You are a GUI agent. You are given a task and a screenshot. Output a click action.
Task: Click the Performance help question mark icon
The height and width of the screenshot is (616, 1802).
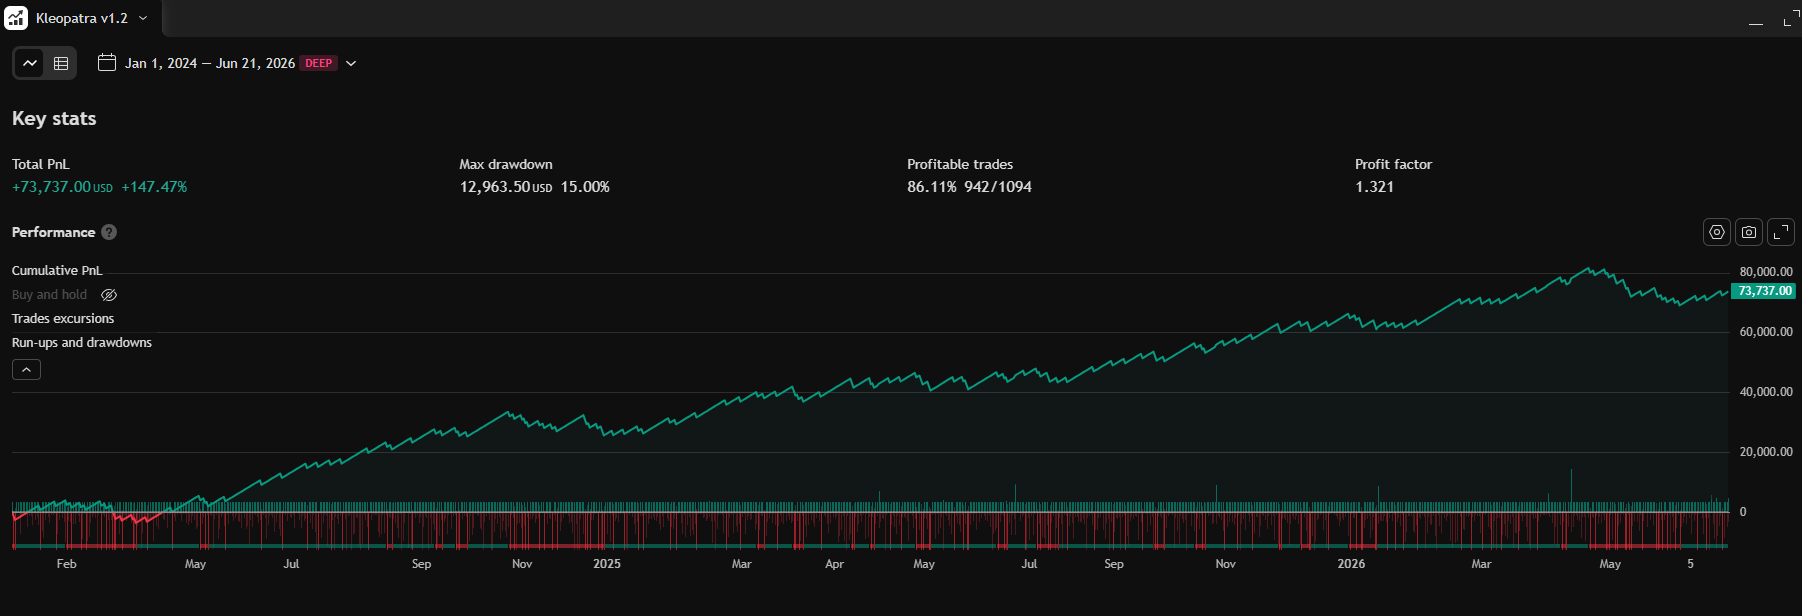point(109,232)
